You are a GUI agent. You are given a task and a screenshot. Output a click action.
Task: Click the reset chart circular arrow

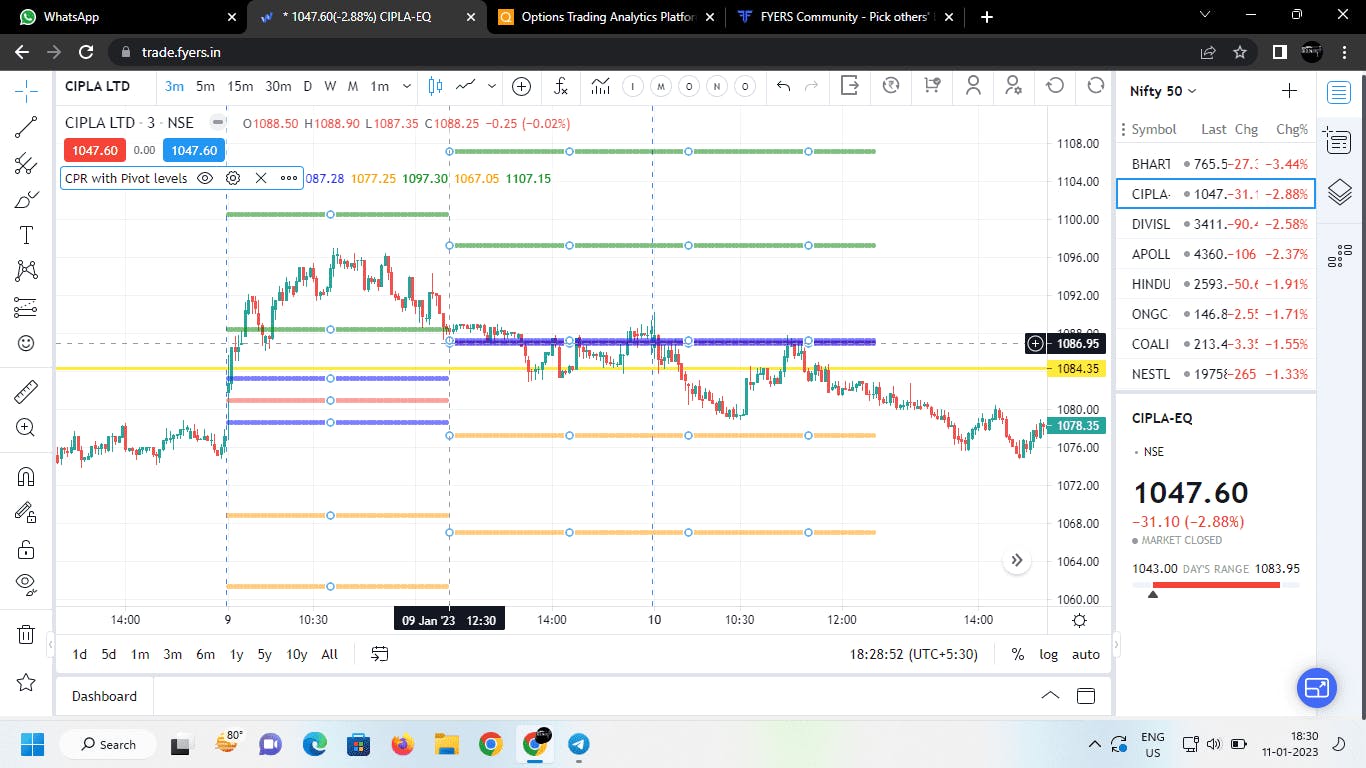pos(1055,86)
